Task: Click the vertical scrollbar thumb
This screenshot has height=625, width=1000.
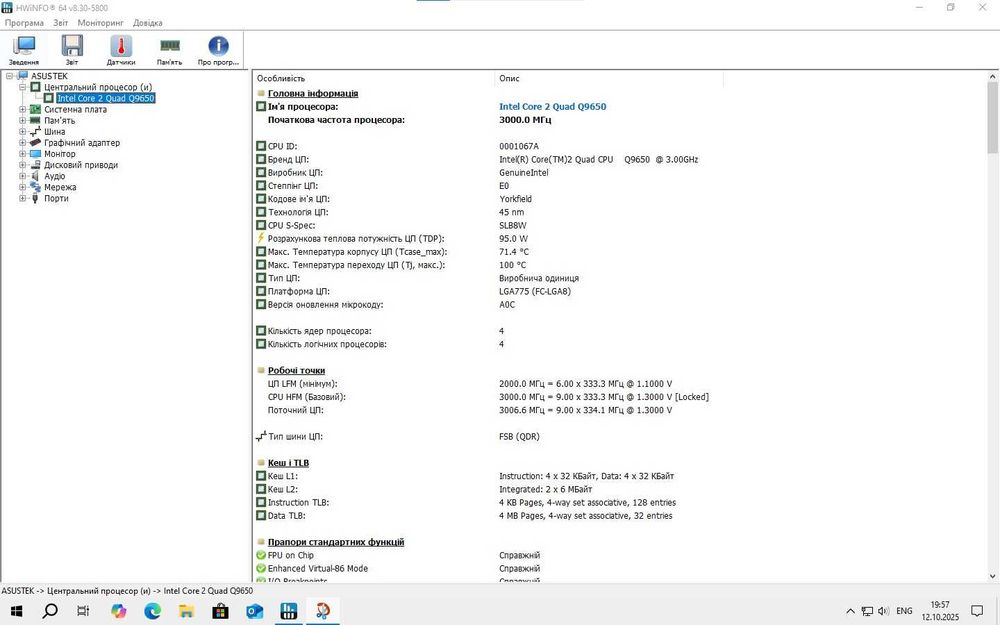Action: 992,117
